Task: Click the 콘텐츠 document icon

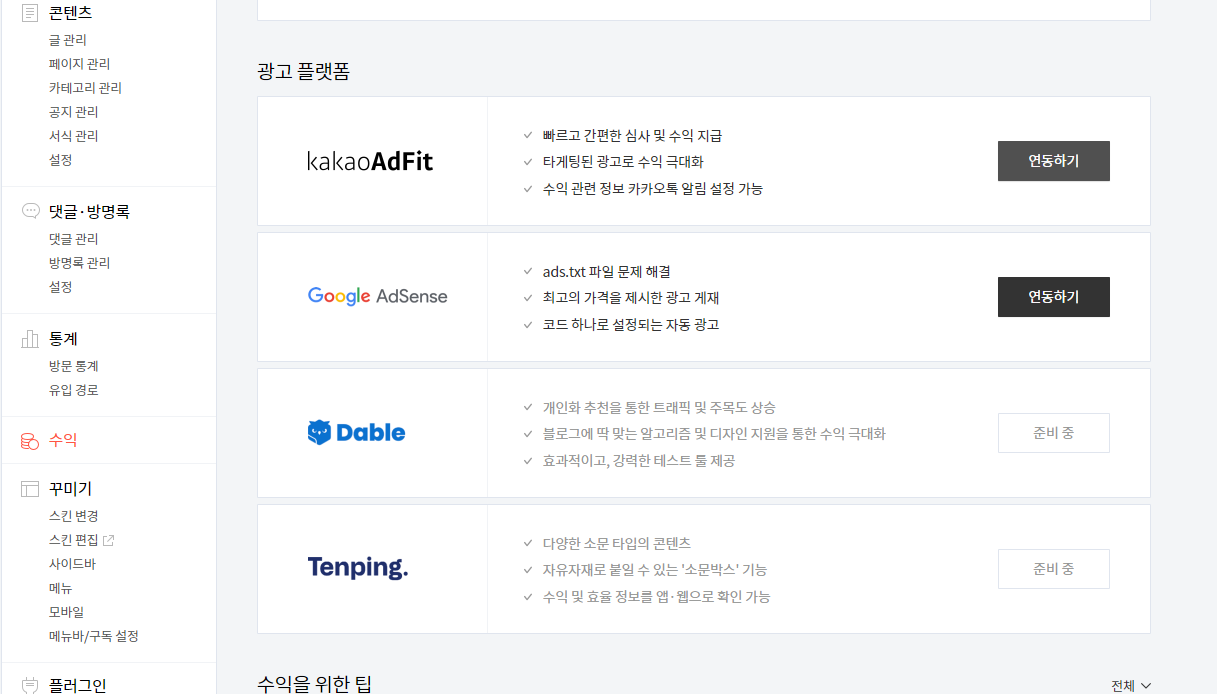Action: click(30, 13)
